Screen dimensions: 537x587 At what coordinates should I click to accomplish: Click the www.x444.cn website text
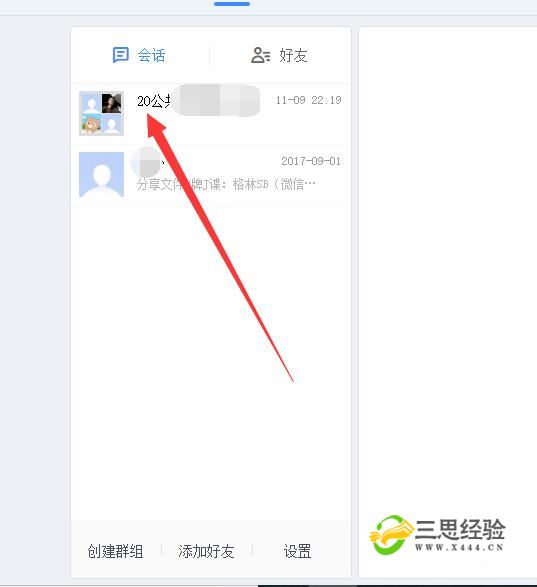coord(459,547)
